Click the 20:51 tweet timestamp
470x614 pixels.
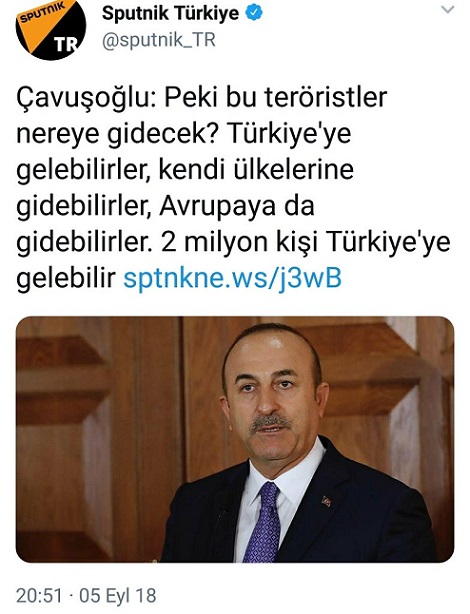39,596
